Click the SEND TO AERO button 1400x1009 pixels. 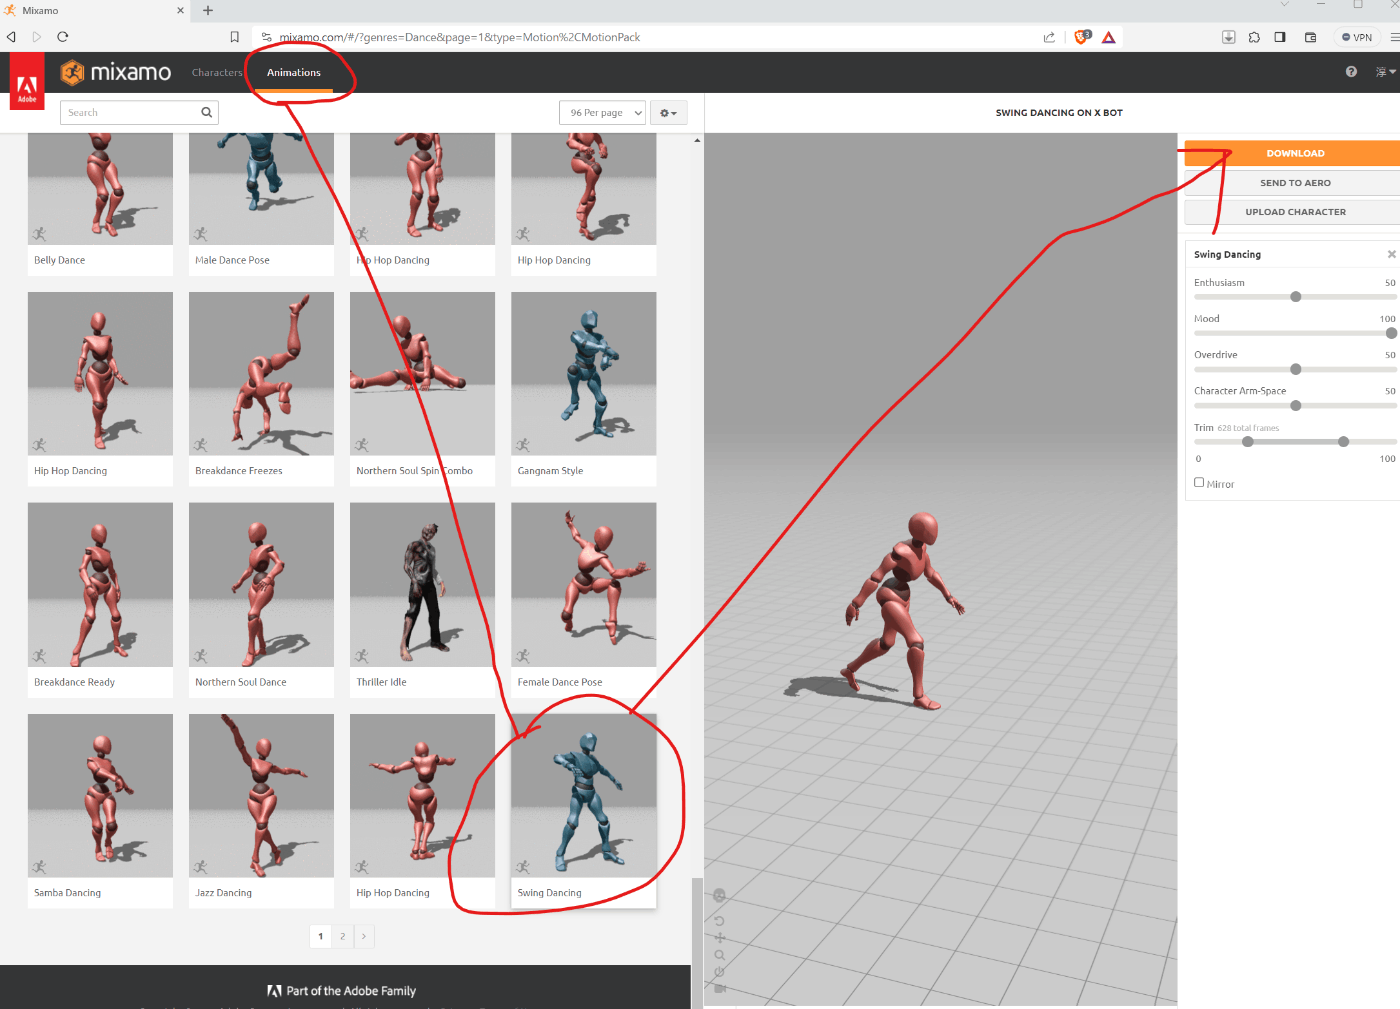(1295, 183)
